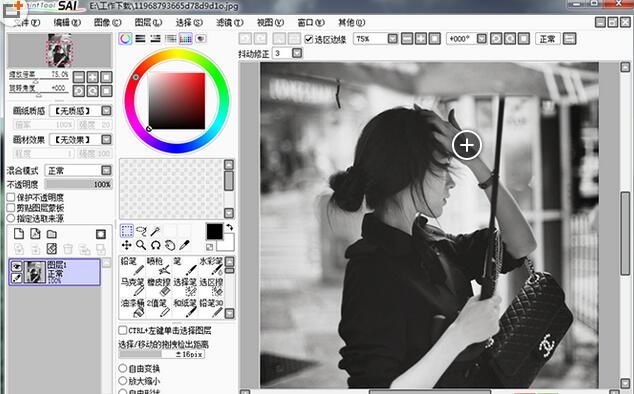This screenshot has width=634, height=394.
Task: Click the navigator preview thumbnail
Action: coord(59,51)
